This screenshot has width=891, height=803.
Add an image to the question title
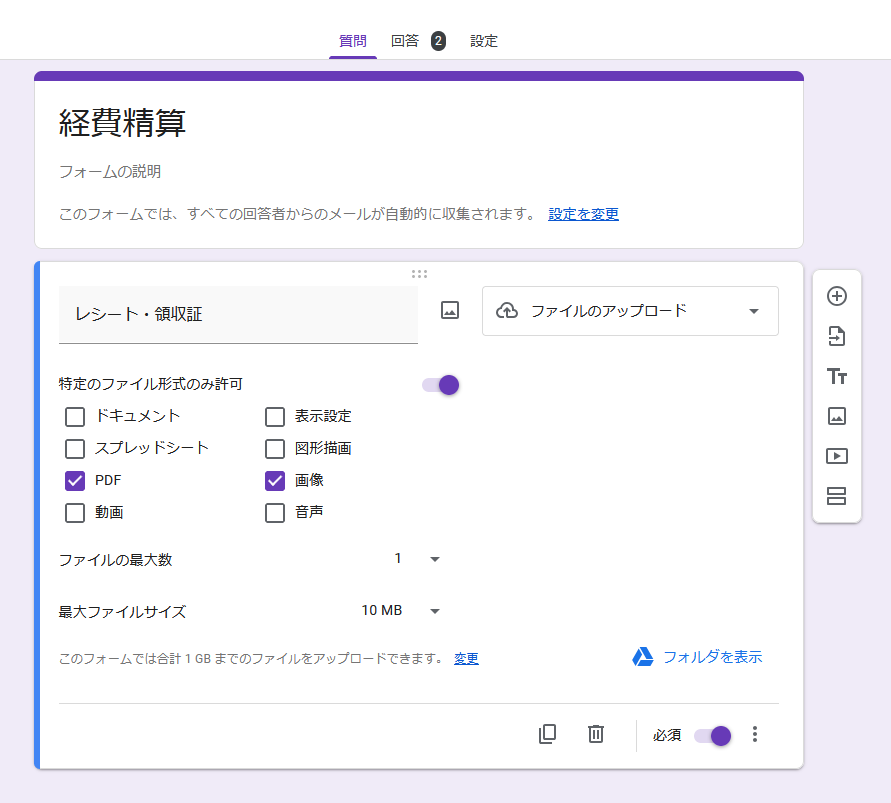[448, 310]
